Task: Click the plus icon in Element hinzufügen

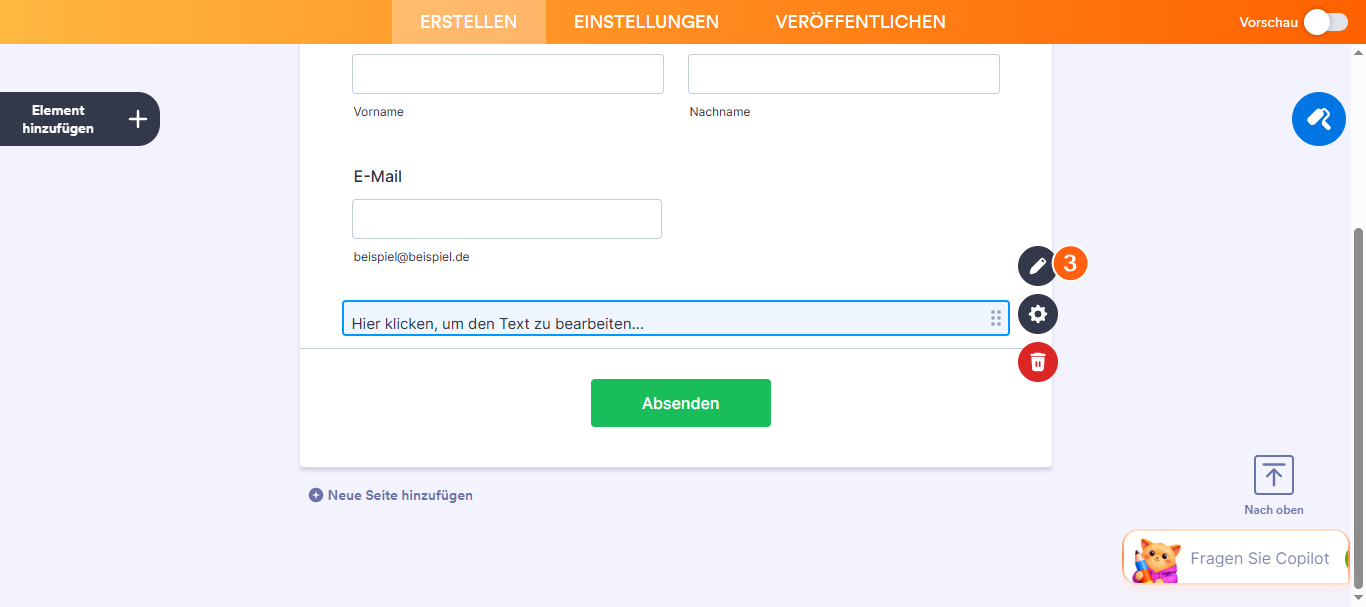Action: [x=138, y=119]
